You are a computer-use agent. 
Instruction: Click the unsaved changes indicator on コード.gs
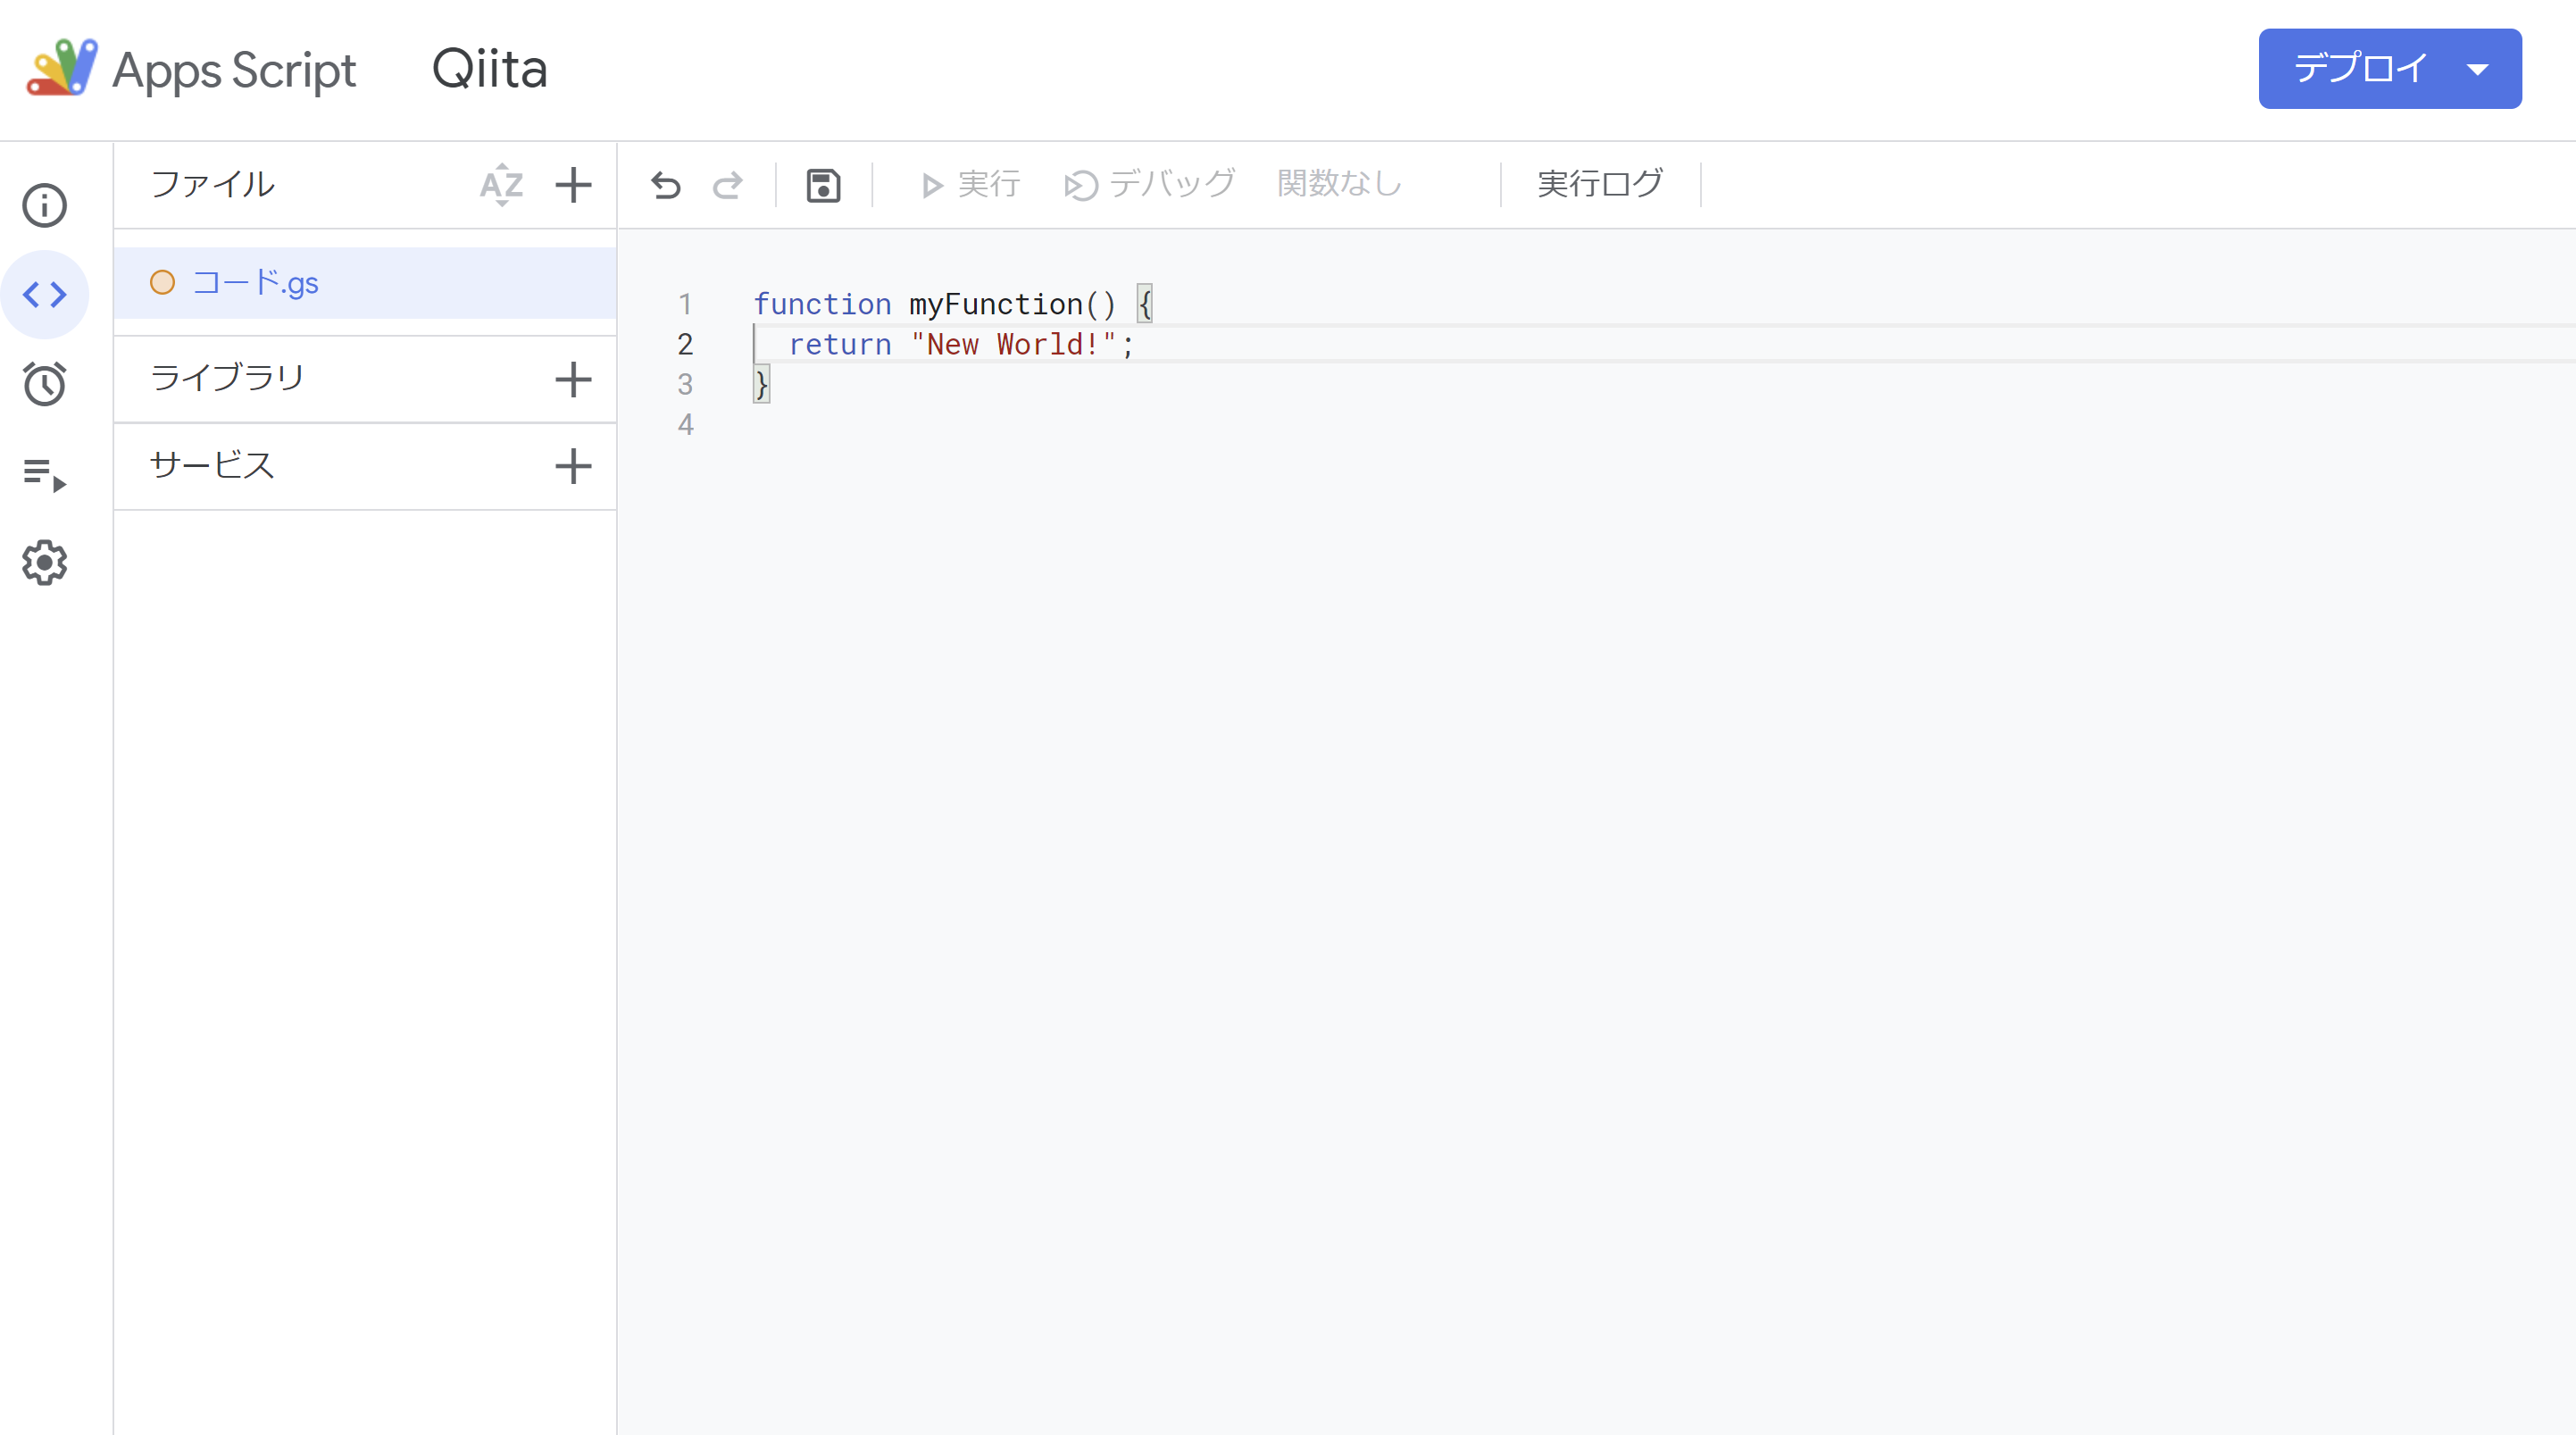(162, 282)
